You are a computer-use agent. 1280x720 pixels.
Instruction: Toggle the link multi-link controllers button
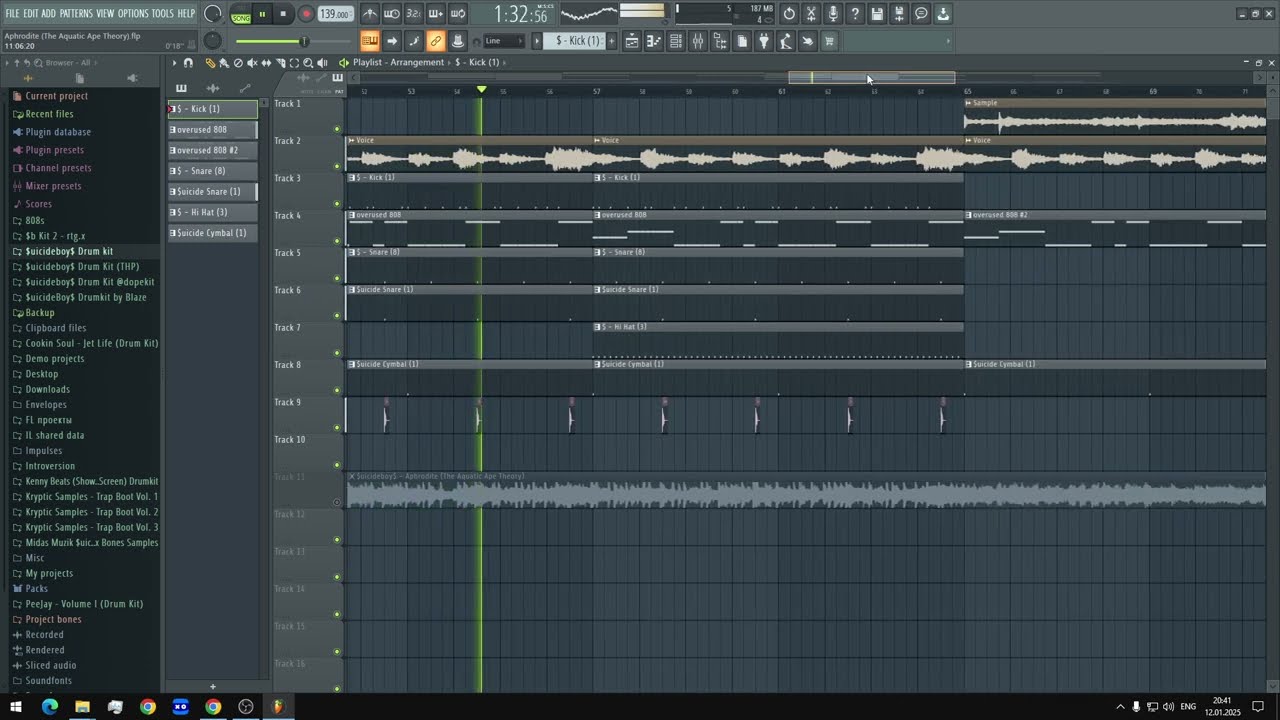click(x=435, y=41)
